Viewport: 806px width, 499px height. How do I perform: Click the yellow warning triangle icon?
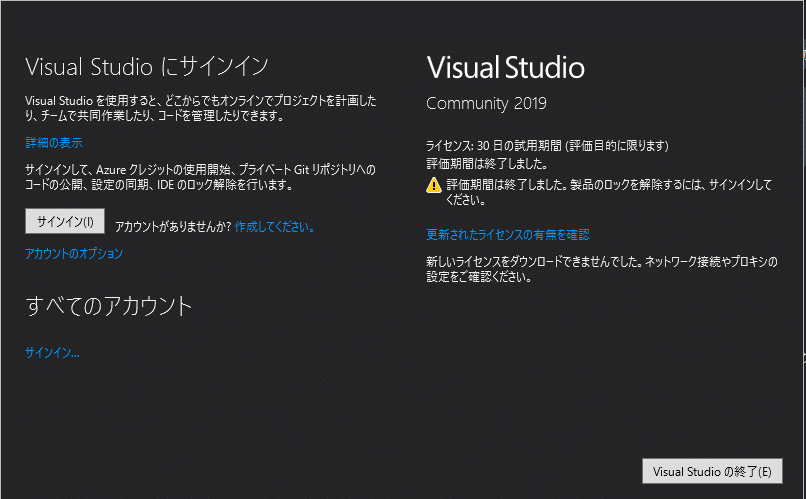(x=434, y=184)
